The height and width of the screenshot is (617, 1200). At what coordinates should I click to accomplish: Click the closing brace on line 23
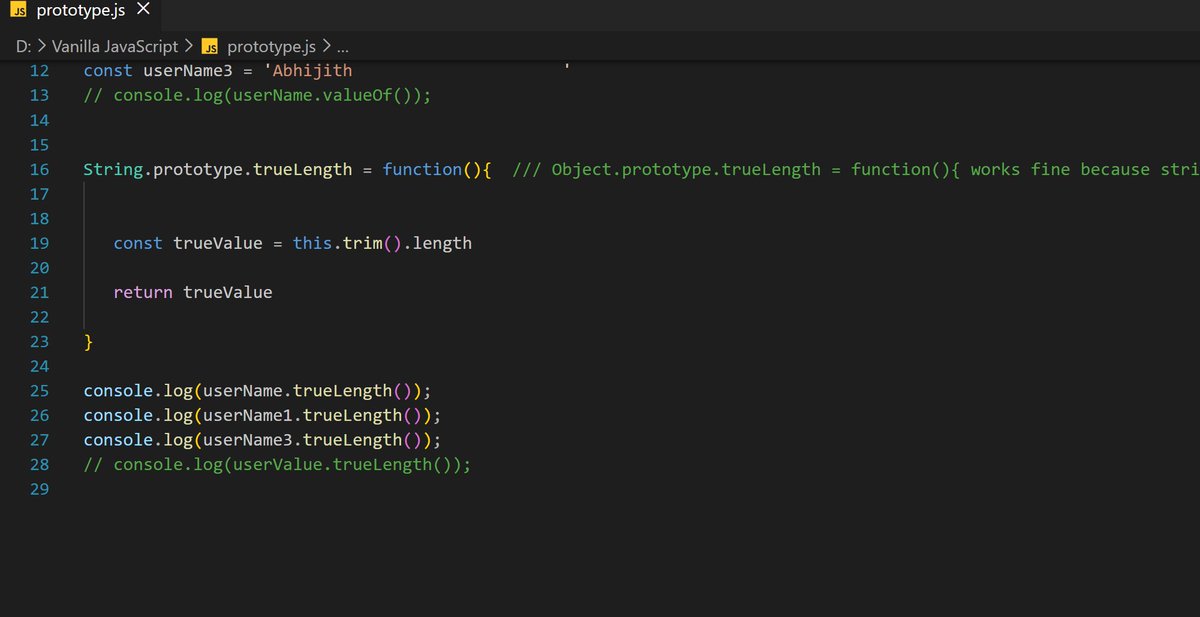[x=86, y=341]
